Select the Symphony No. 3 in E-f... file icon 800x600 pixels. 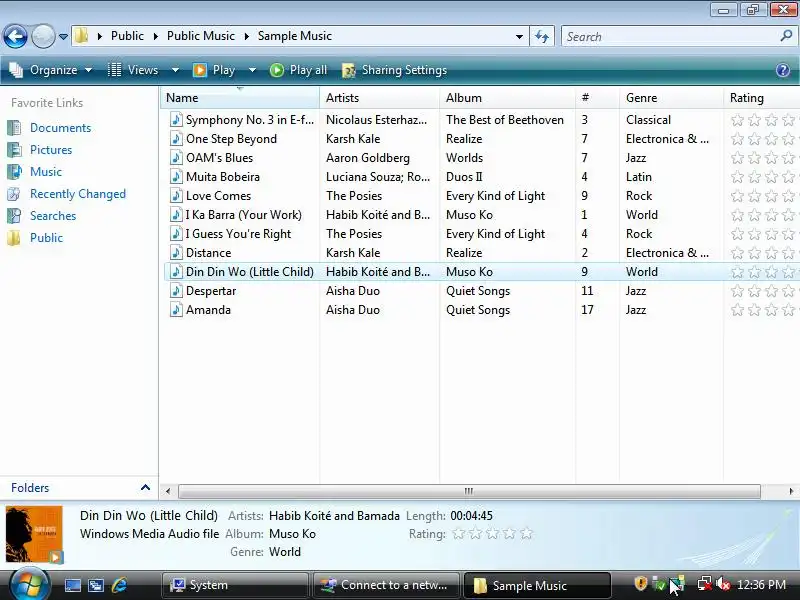coord(176,119)
